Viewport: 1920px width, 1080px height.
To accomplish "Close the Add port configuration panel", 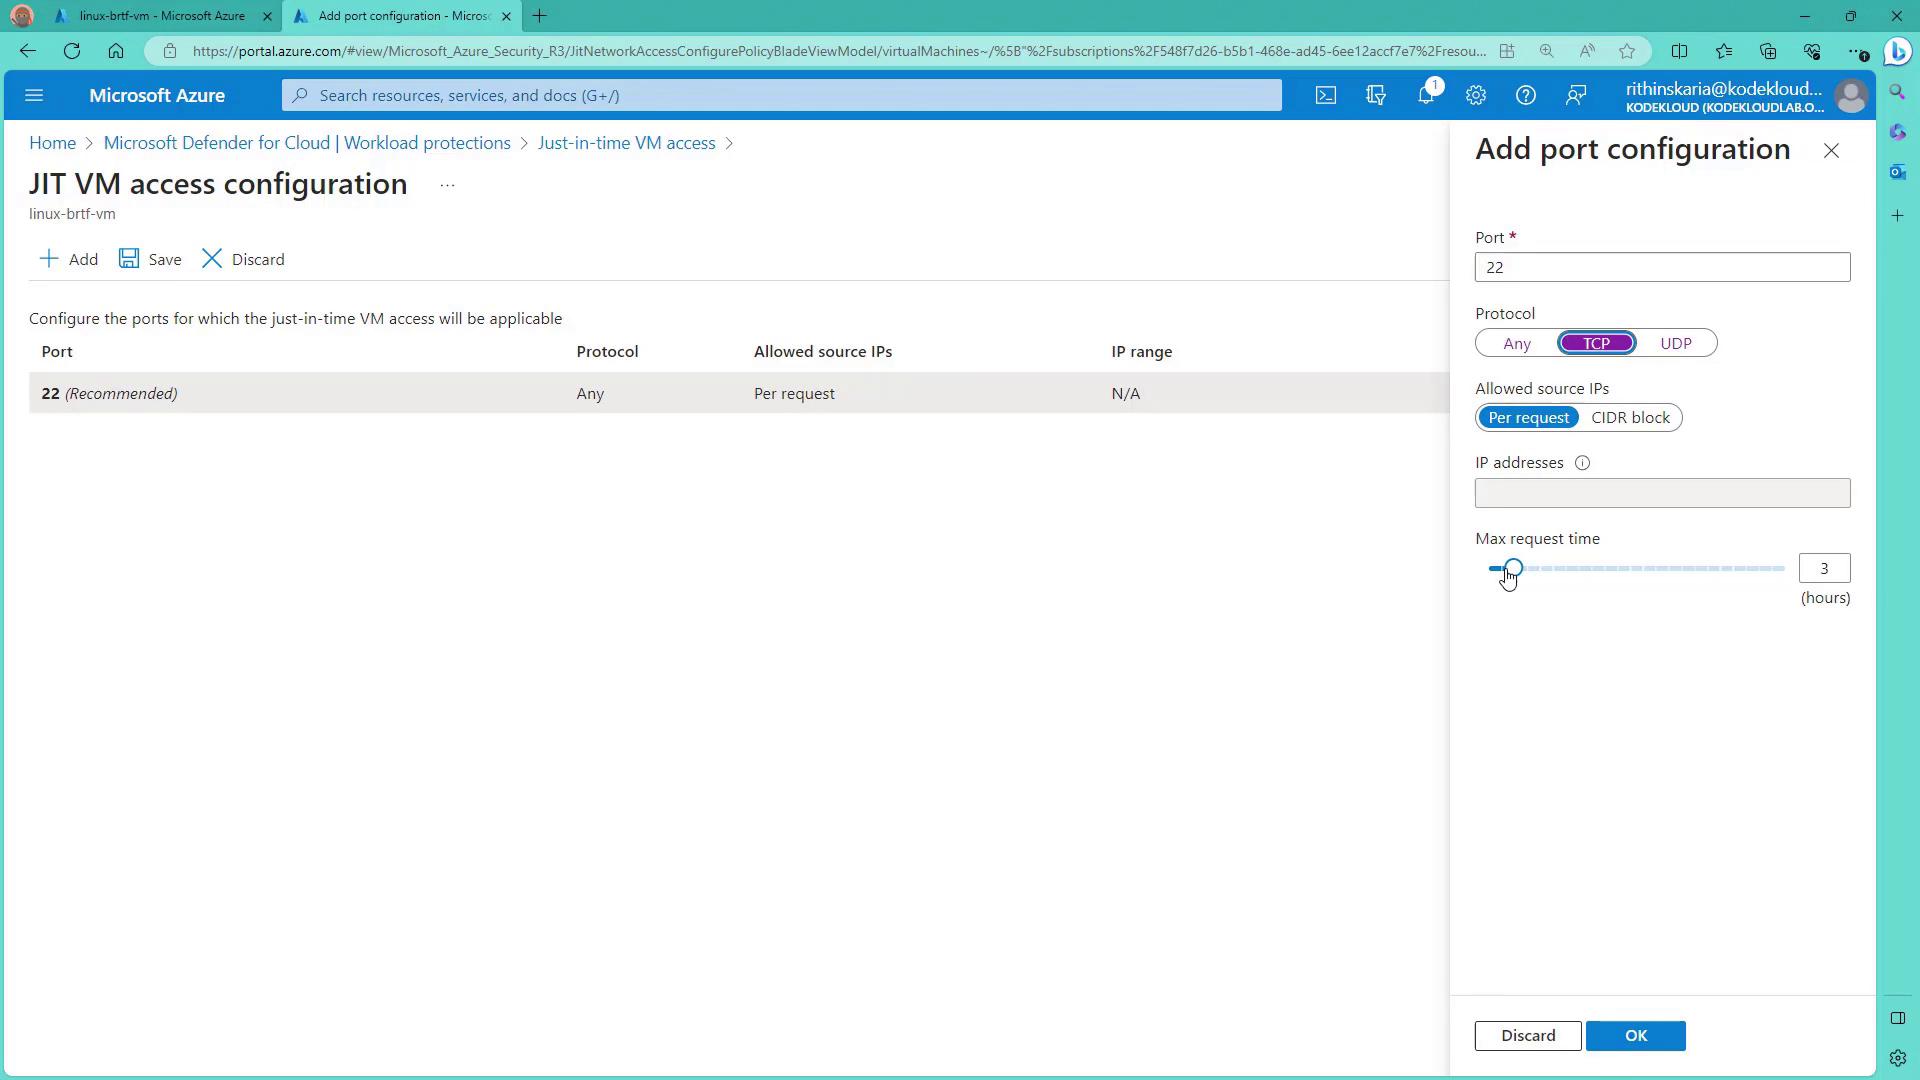I will point(1830,151).
